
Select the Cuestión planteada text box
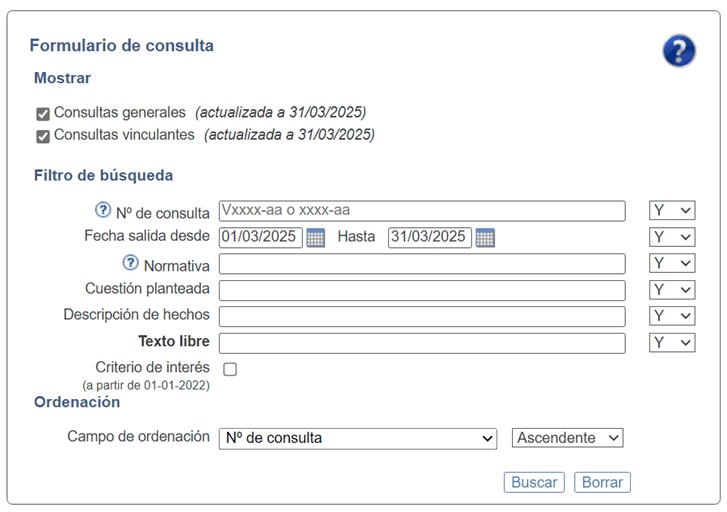tap(421, 290)
